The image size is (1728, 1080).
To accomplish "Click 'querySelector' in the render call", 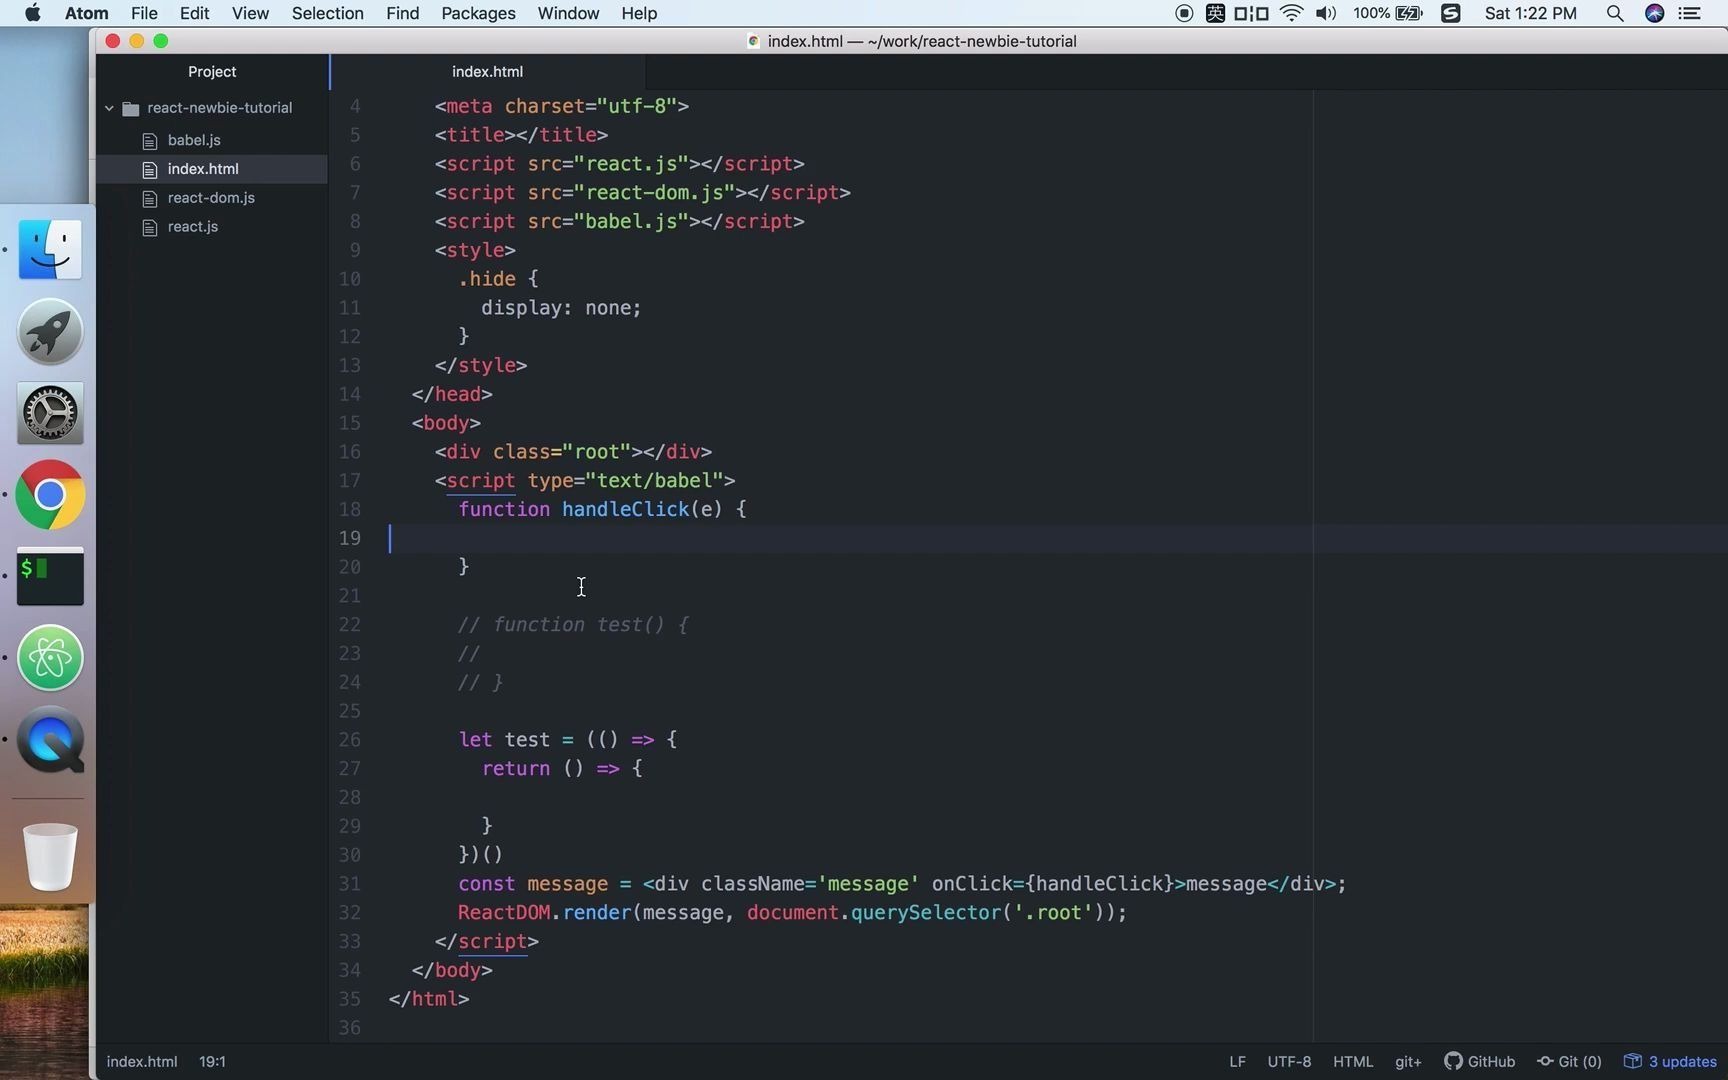I will coord(925,913).
